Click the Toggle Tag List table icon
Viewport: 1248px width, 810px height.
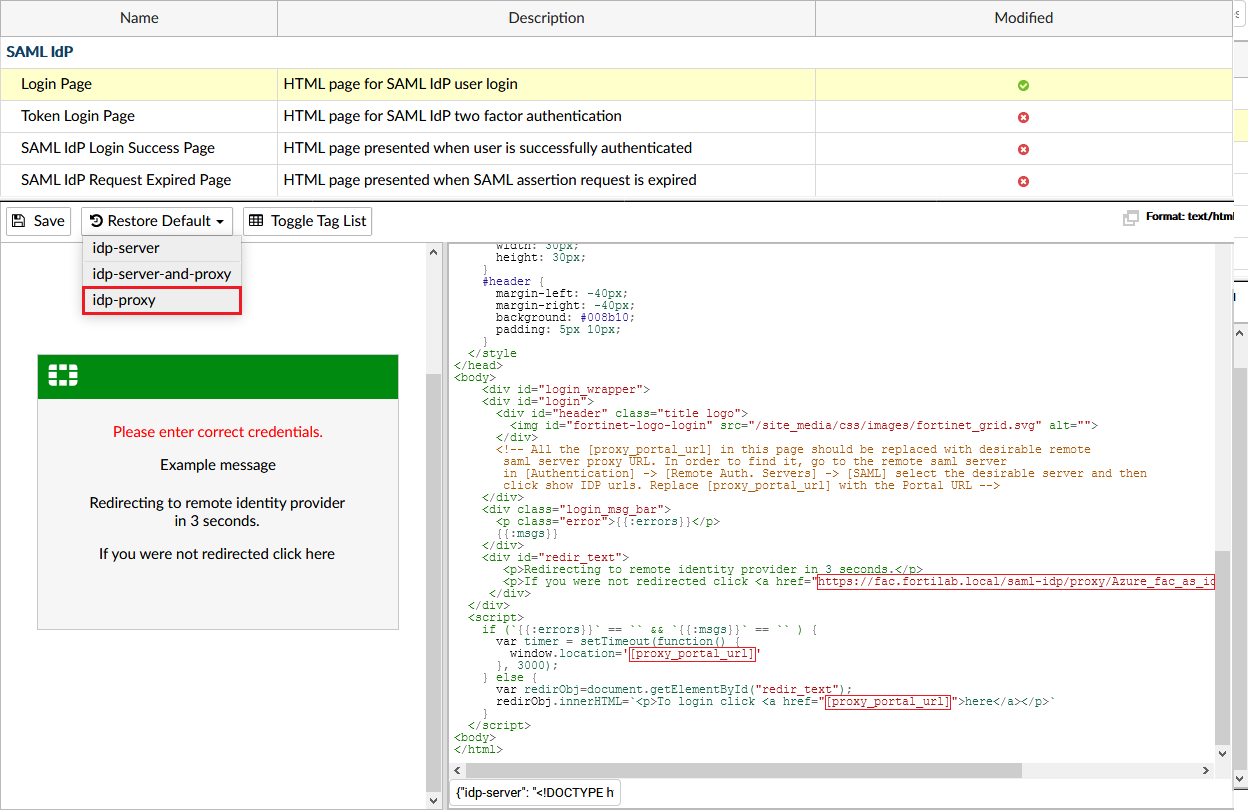(256, 221)
